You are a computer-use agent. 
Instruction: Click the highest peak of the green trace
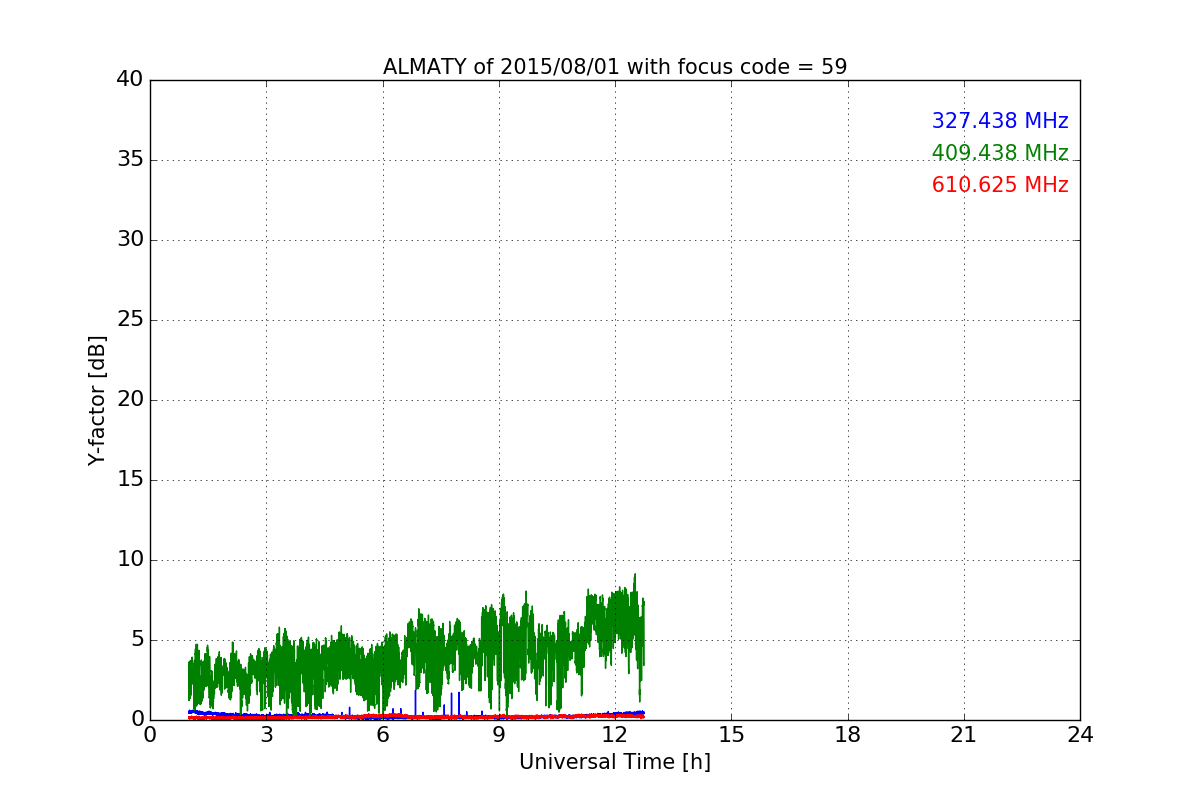634,575
